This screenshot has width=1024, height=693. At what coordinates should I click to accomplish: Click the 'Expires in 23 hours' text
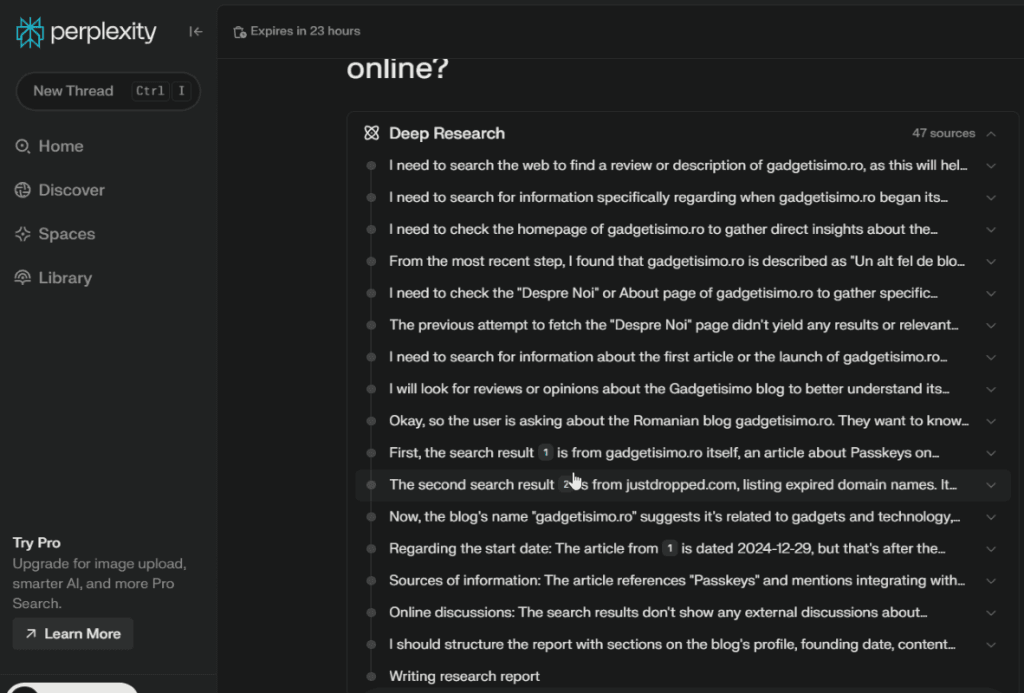[x=305, y=31]
